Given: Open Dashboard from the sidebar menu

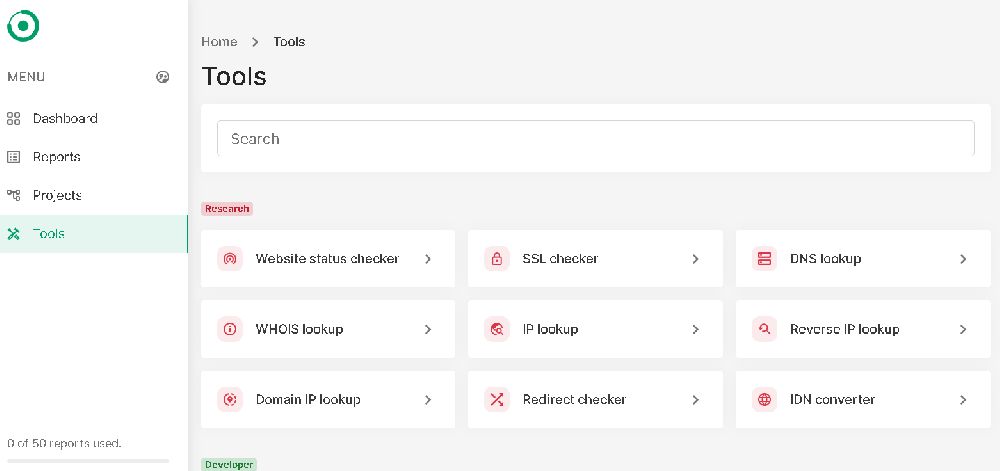Looking at the screenshot, I should (65, 118).
